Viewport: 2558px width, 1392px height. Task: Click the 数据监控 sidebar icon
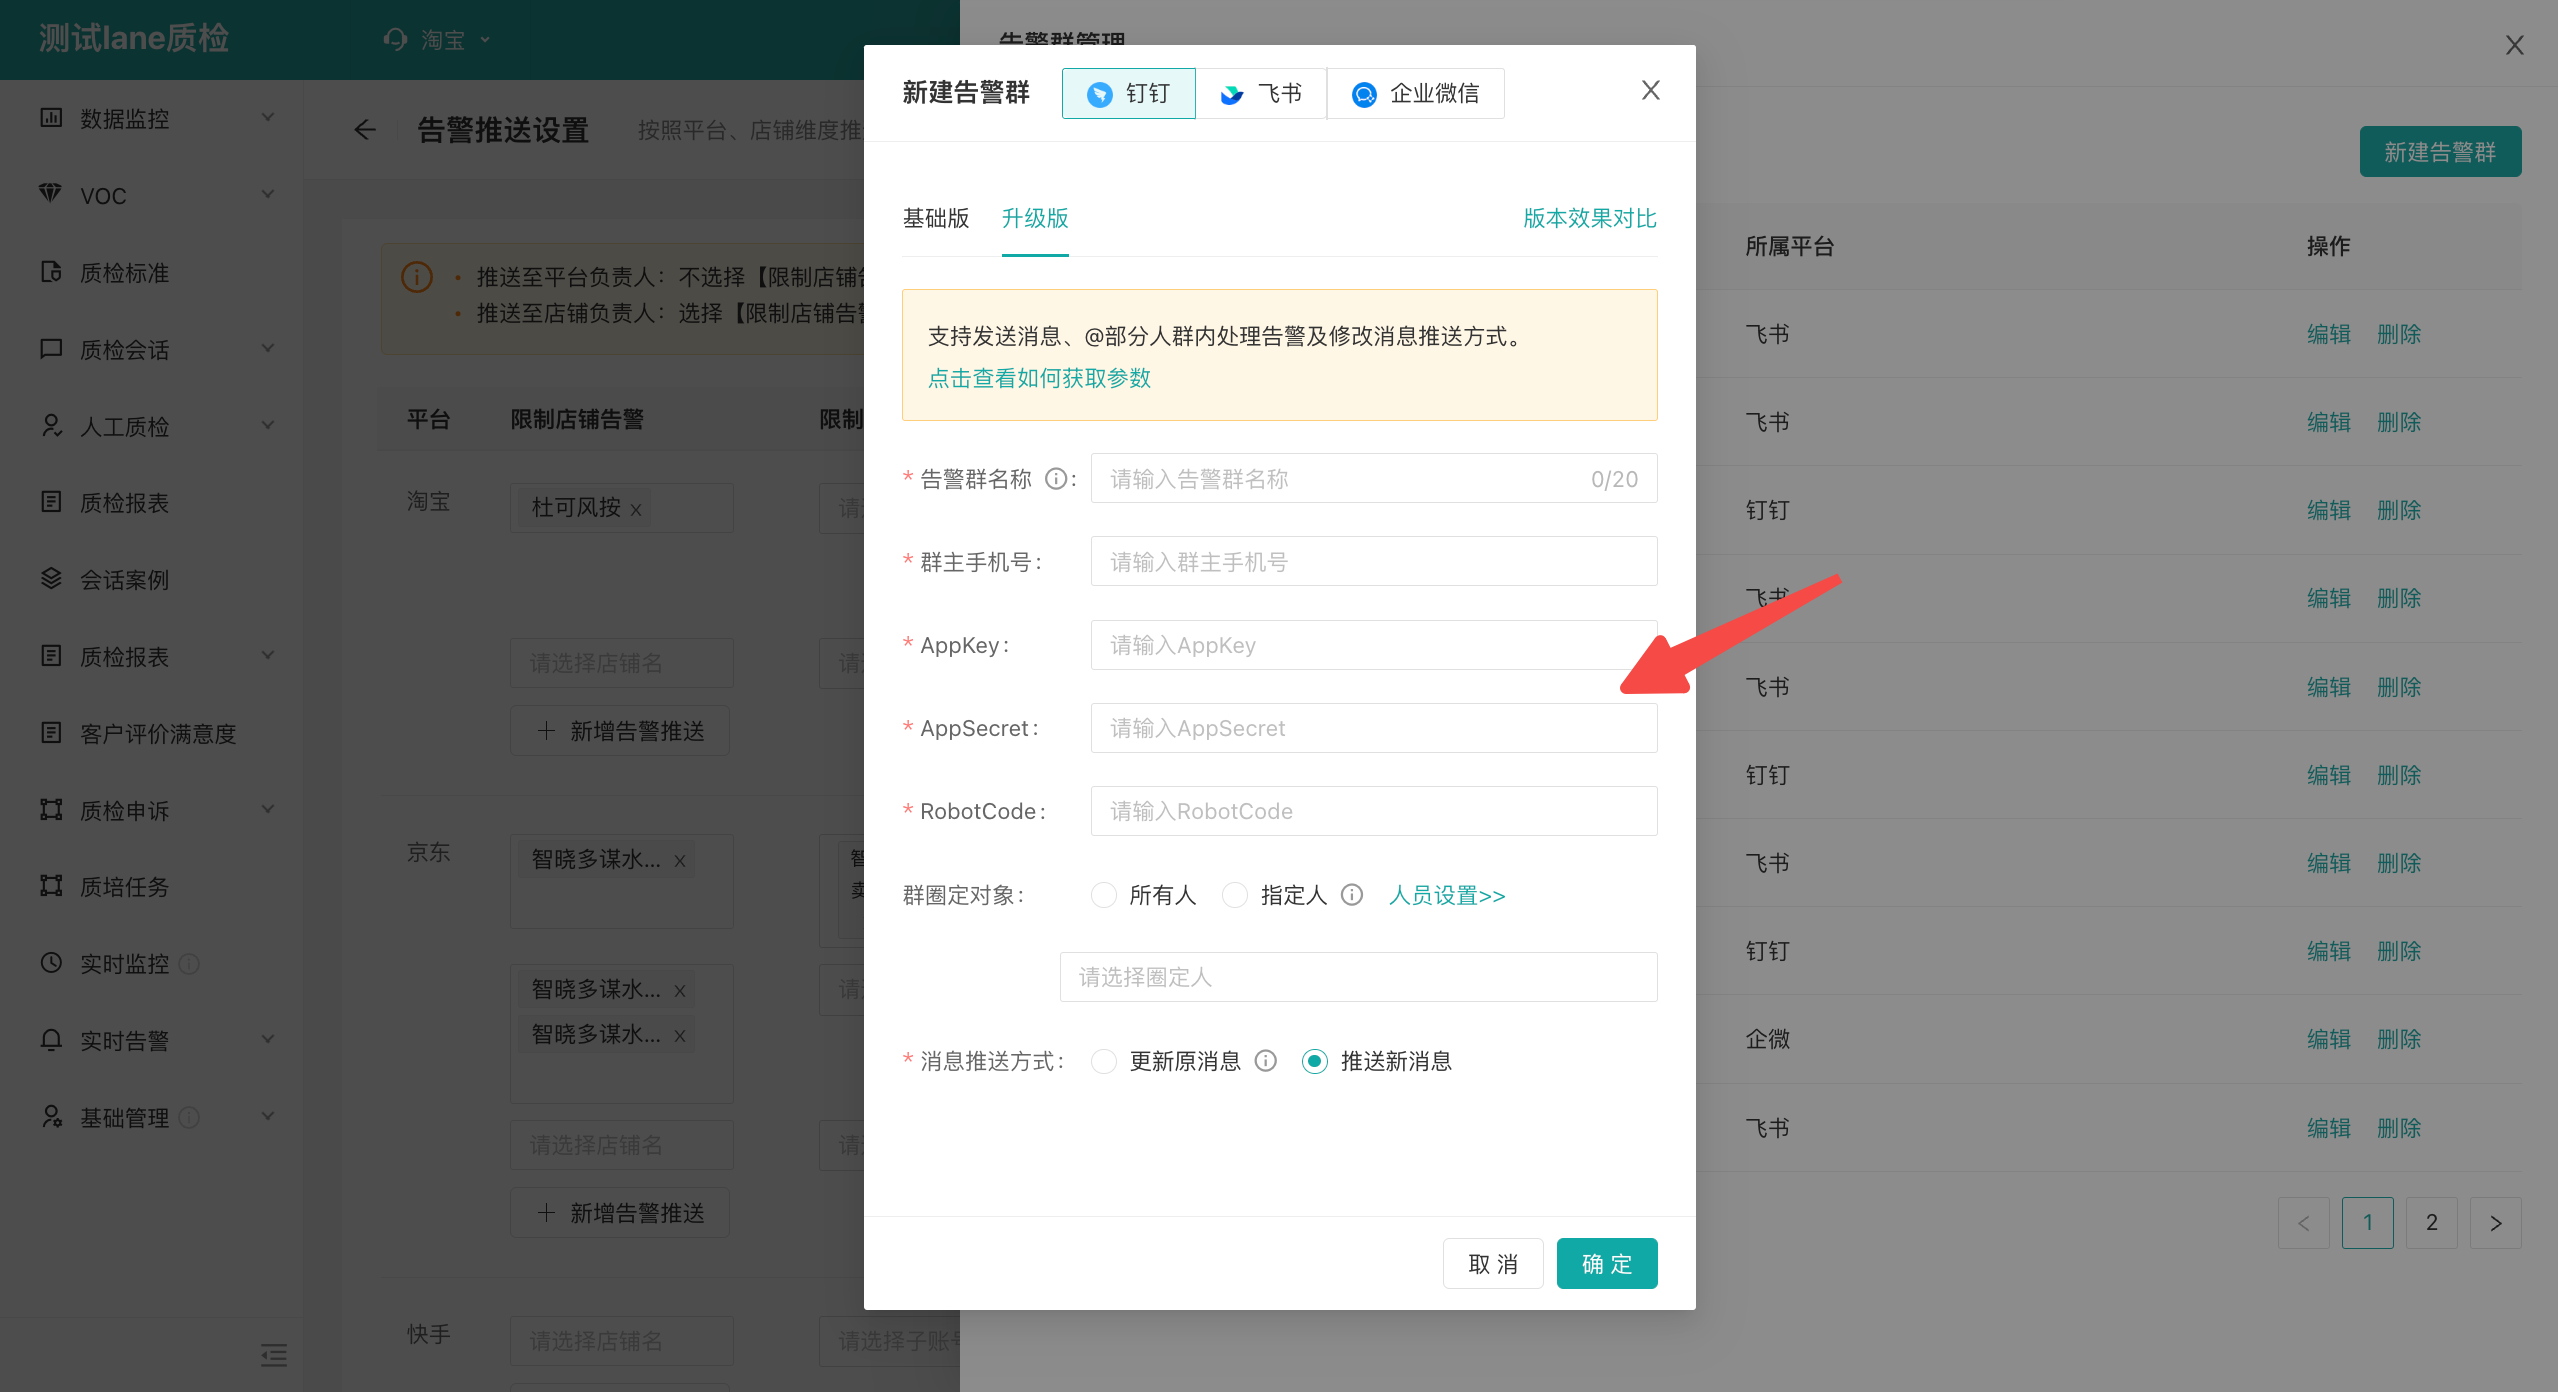tap(51, 118)
